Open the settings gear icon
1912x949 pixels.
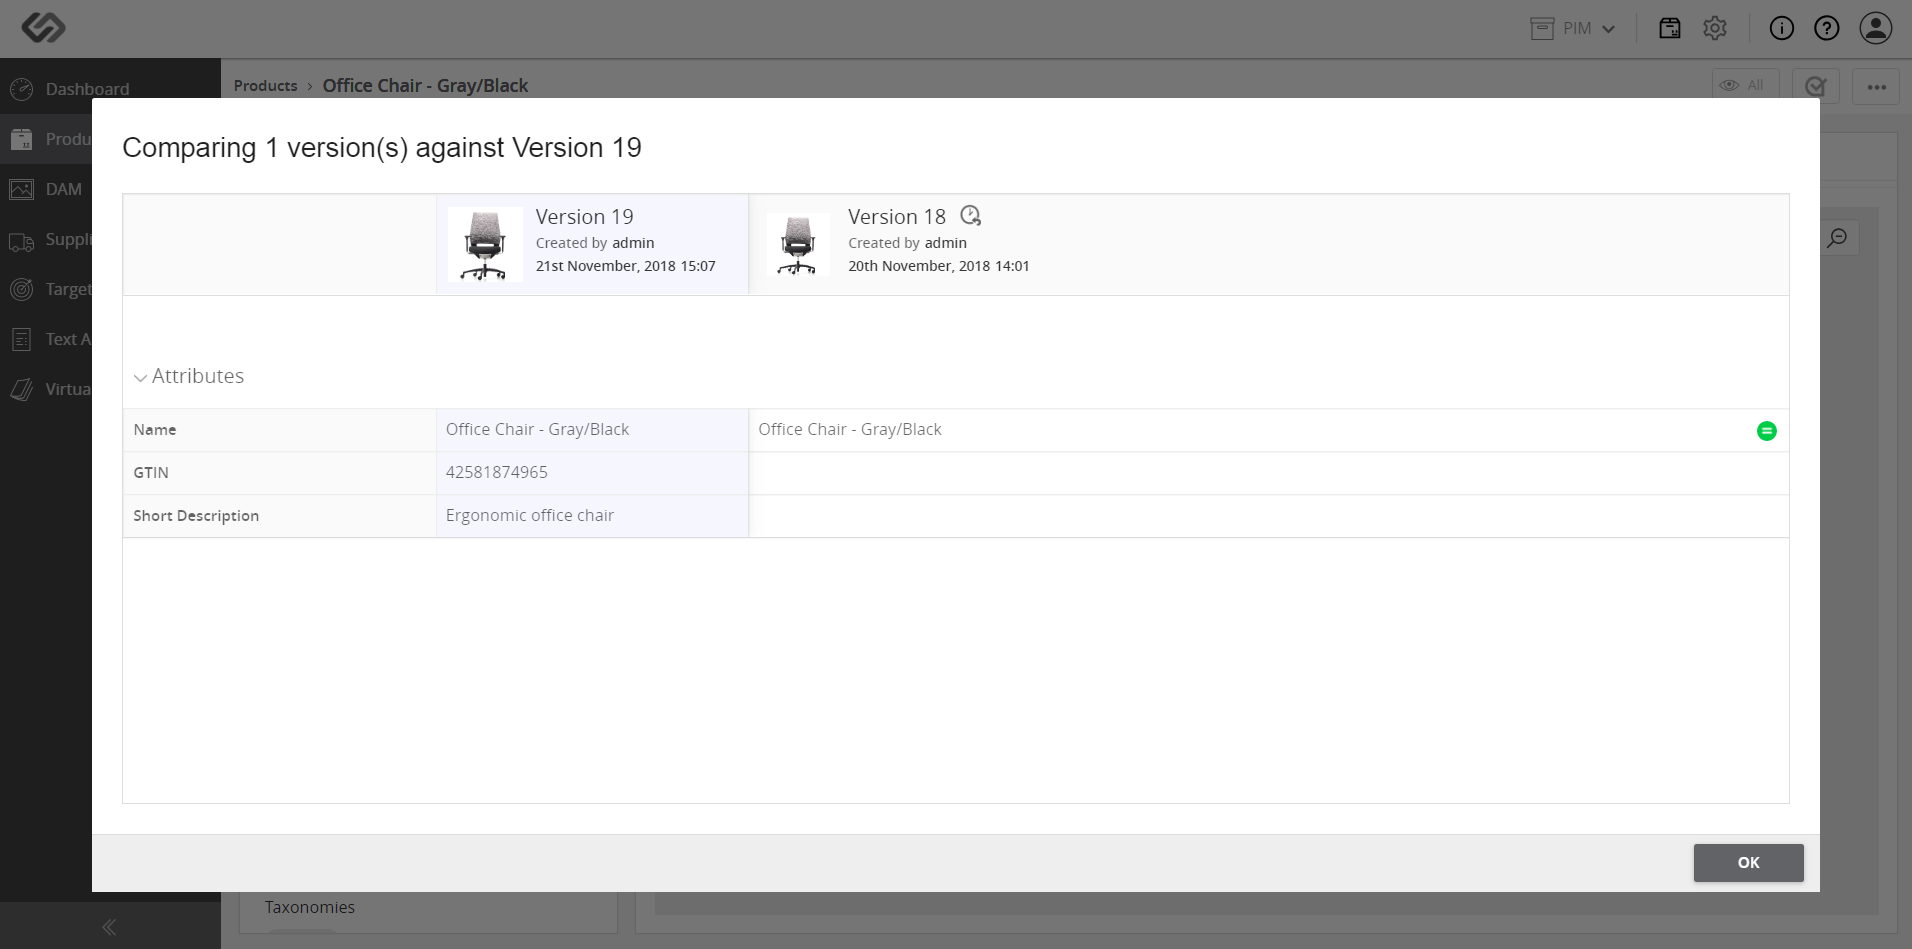click(x=1715, y=28)
